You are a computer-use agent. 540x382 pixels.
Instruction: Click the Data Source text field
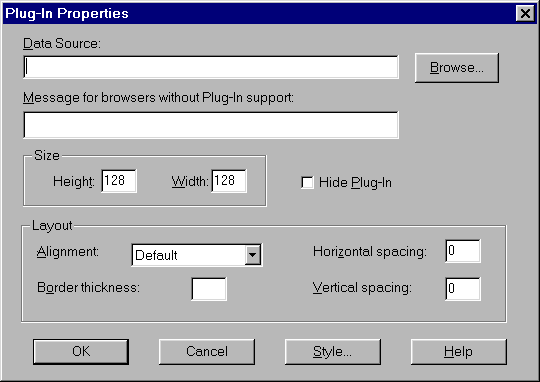pos(211,67)
